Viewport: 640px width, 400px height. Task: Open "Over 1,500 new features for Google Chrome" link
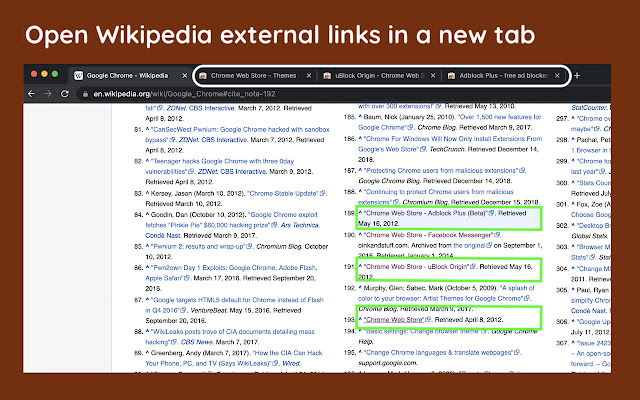[x=449, y=122]
